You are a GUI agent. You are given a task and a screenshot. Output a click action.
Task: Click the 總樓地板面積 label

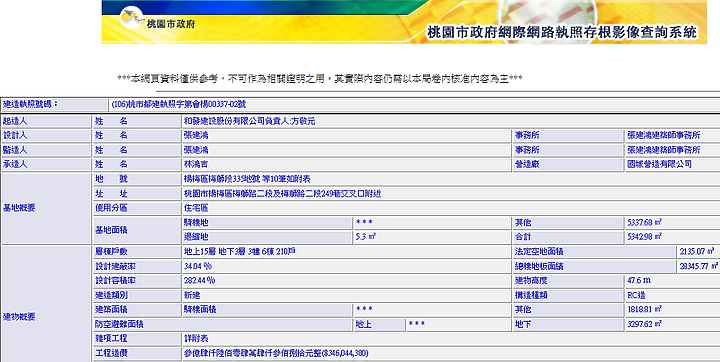[x=539, y=266]
